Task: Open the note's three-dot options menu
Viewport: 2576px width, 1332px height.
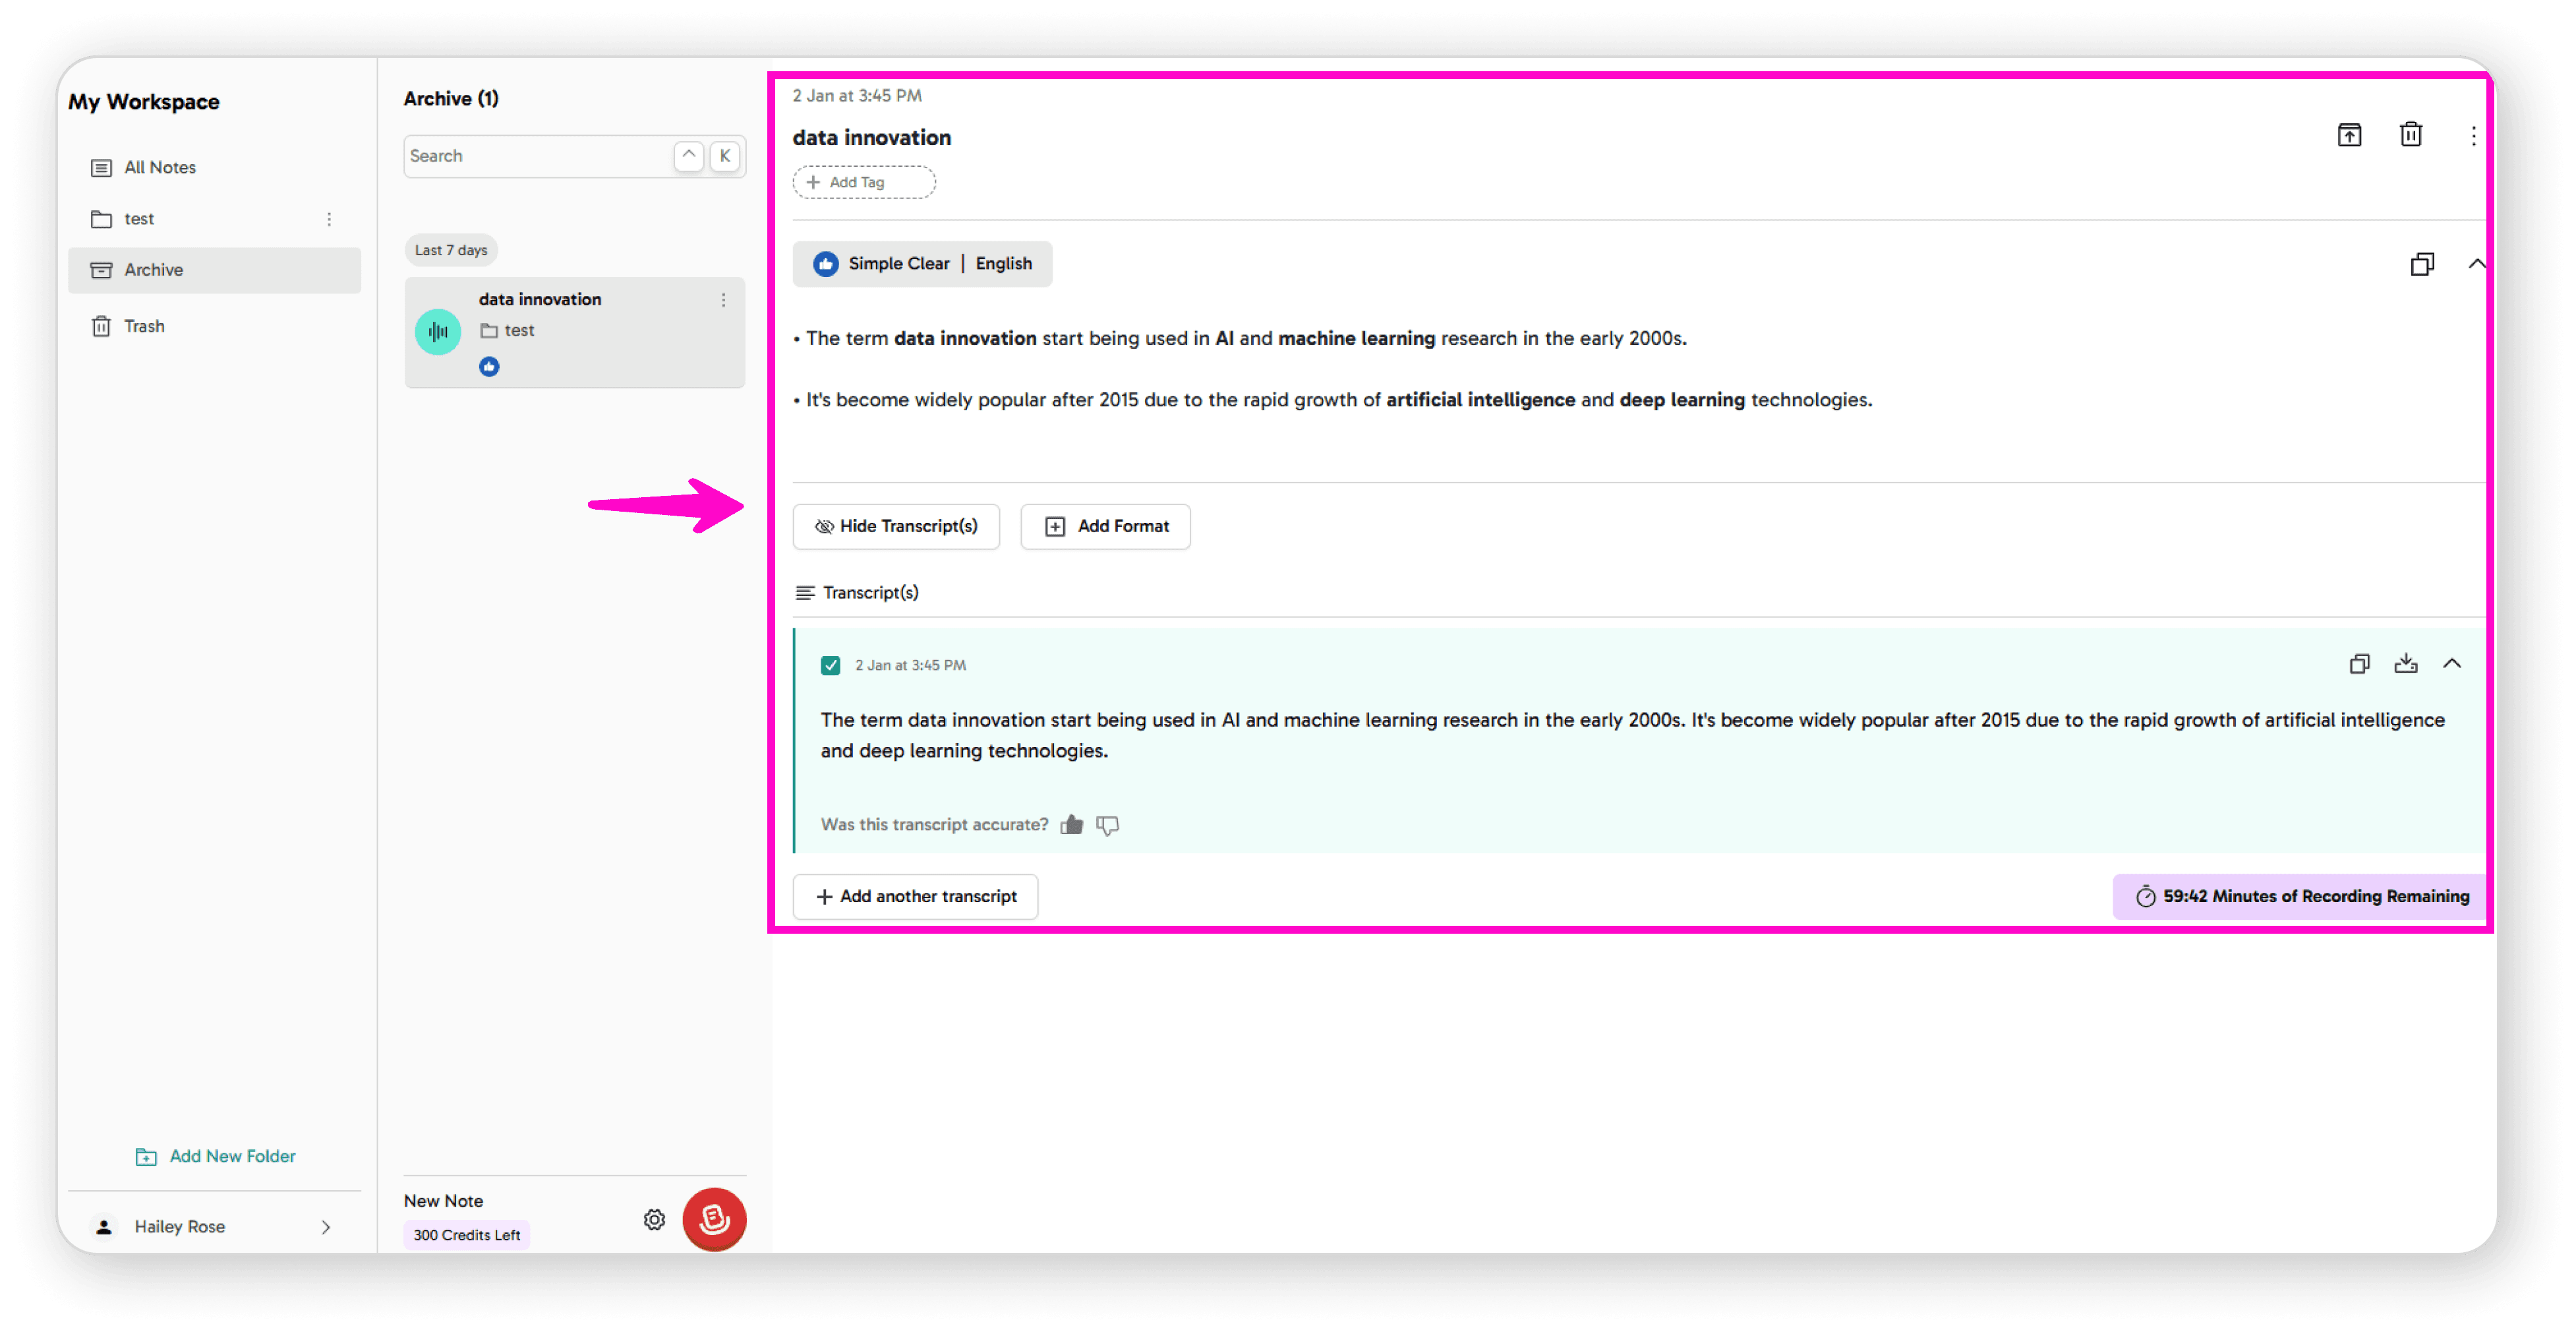Action: point(2473,135)
